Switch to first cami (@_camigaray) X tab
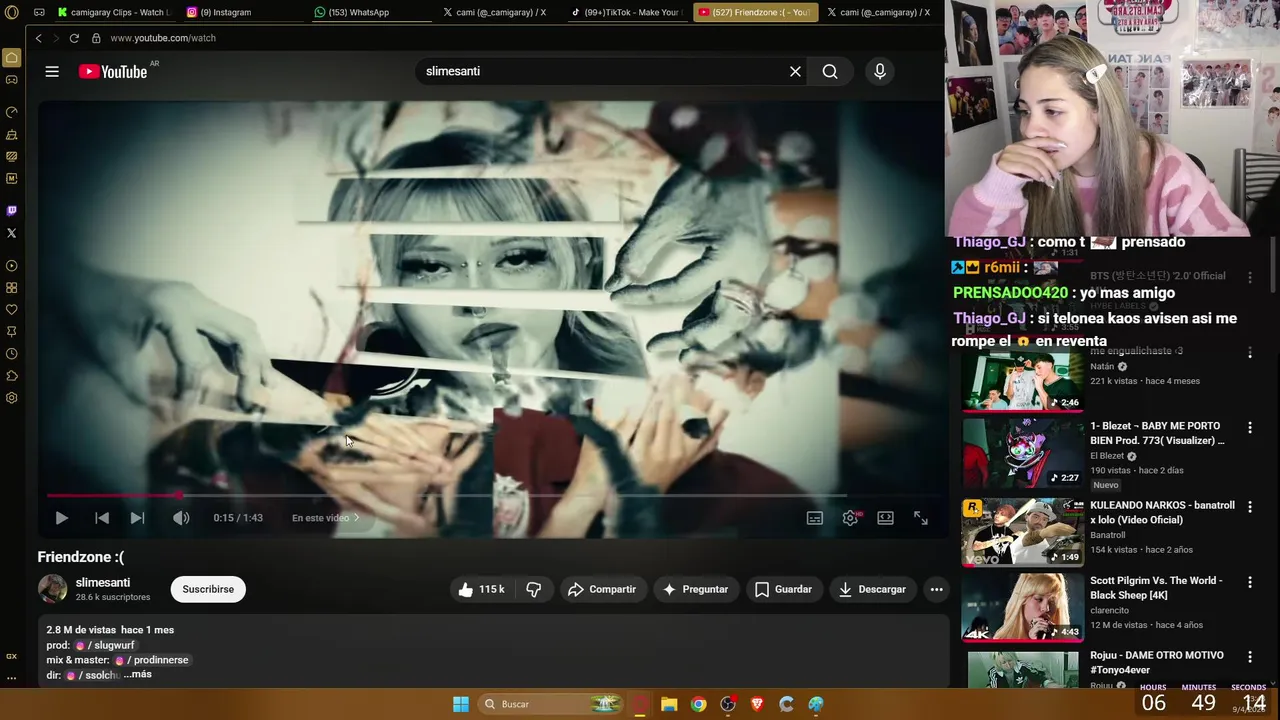The height and width of the screenshot is (720, 1280). [500, 12]
